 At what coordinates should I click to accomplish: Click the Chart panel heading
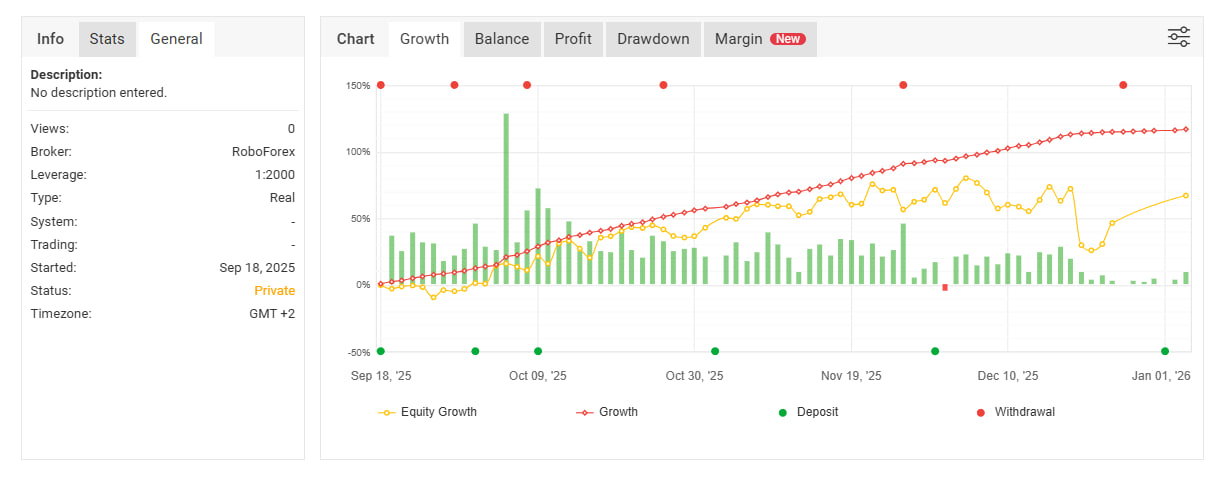click(355, 39)
